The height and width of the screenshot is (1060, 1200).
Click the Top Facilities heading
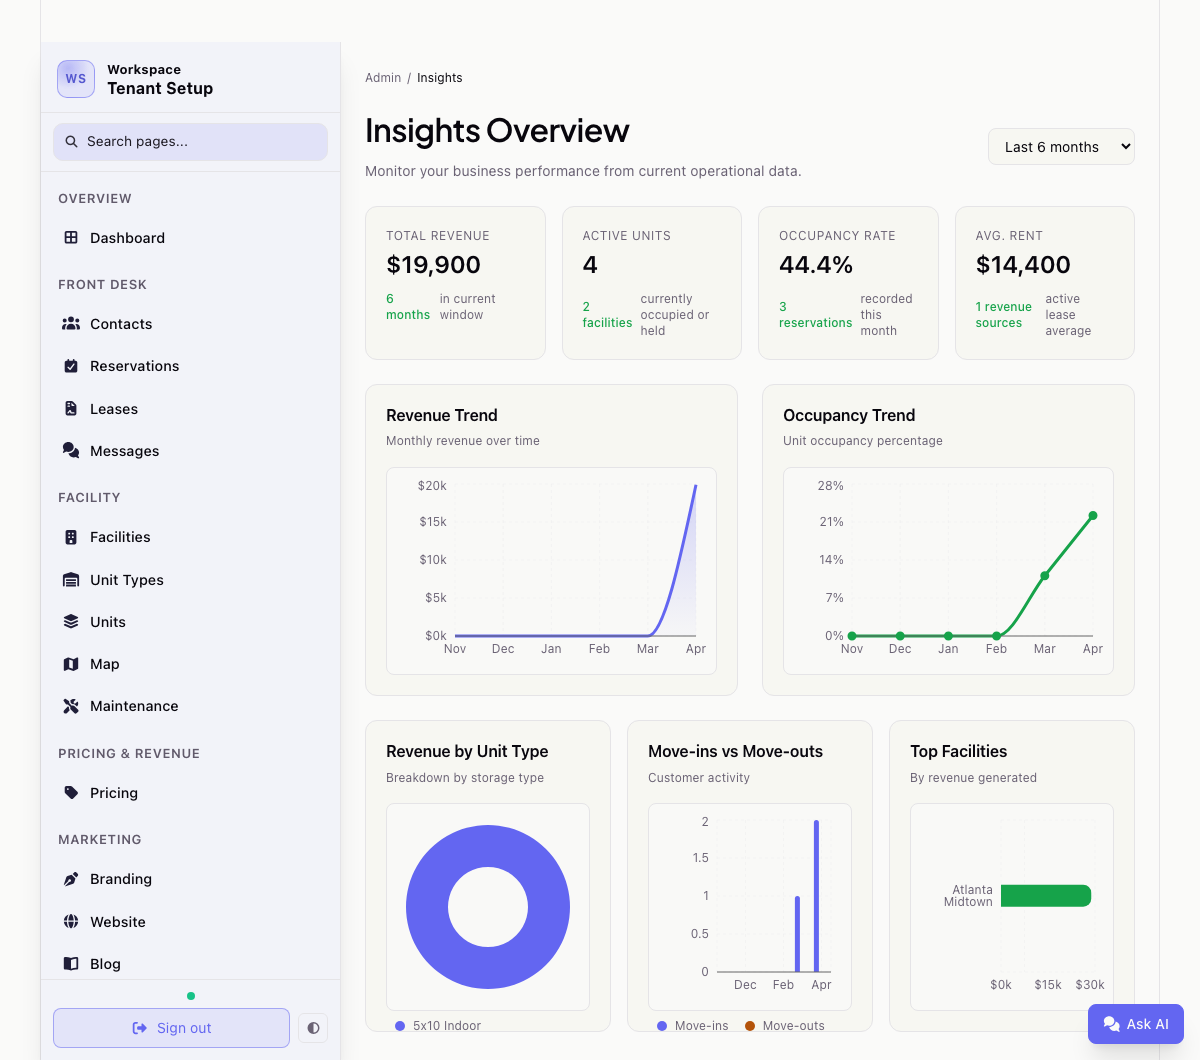click(x=958, y=751)
